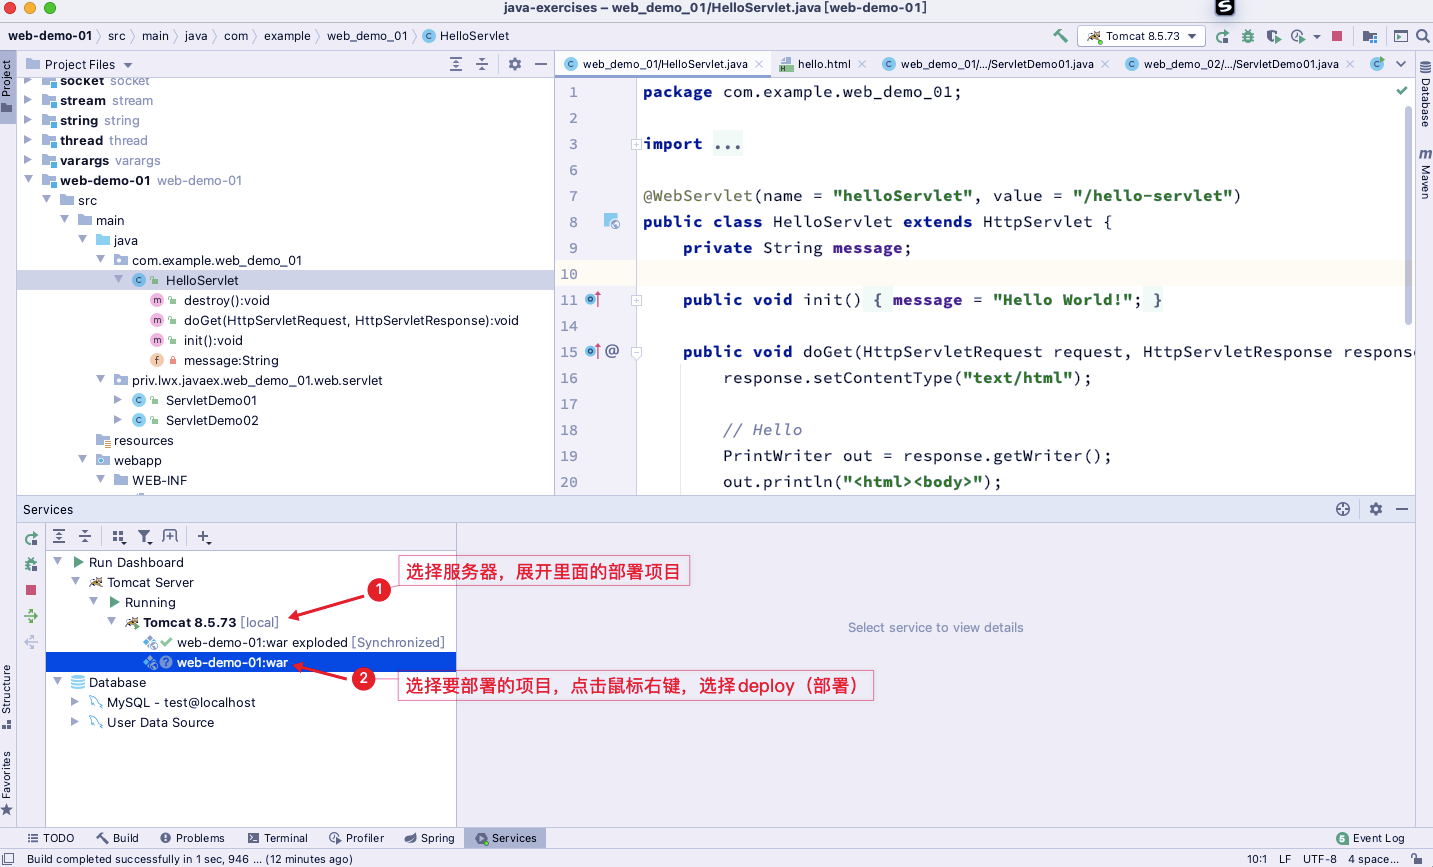This screenshot has width=1433, height=867.
Task: Open Group By options in Services toolbar
Action: tap(119, 537)
